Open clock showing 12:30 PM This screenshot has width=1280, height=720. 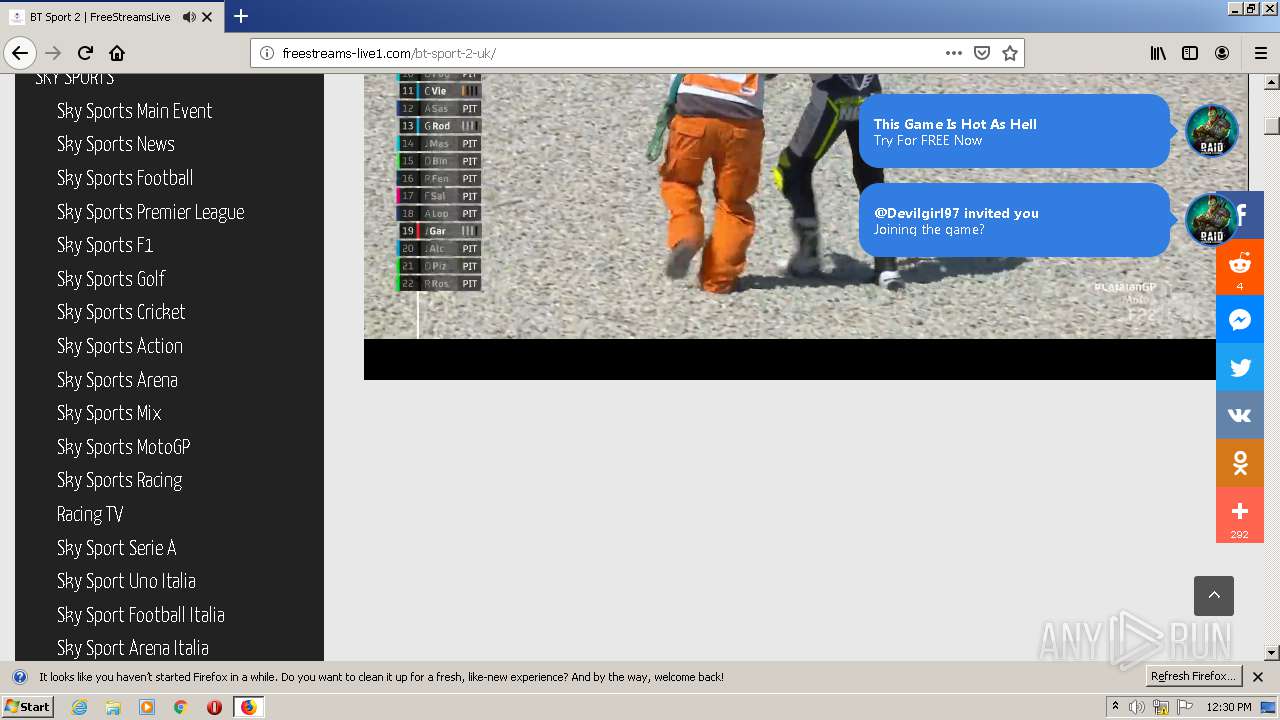(x=1228, y=707)
